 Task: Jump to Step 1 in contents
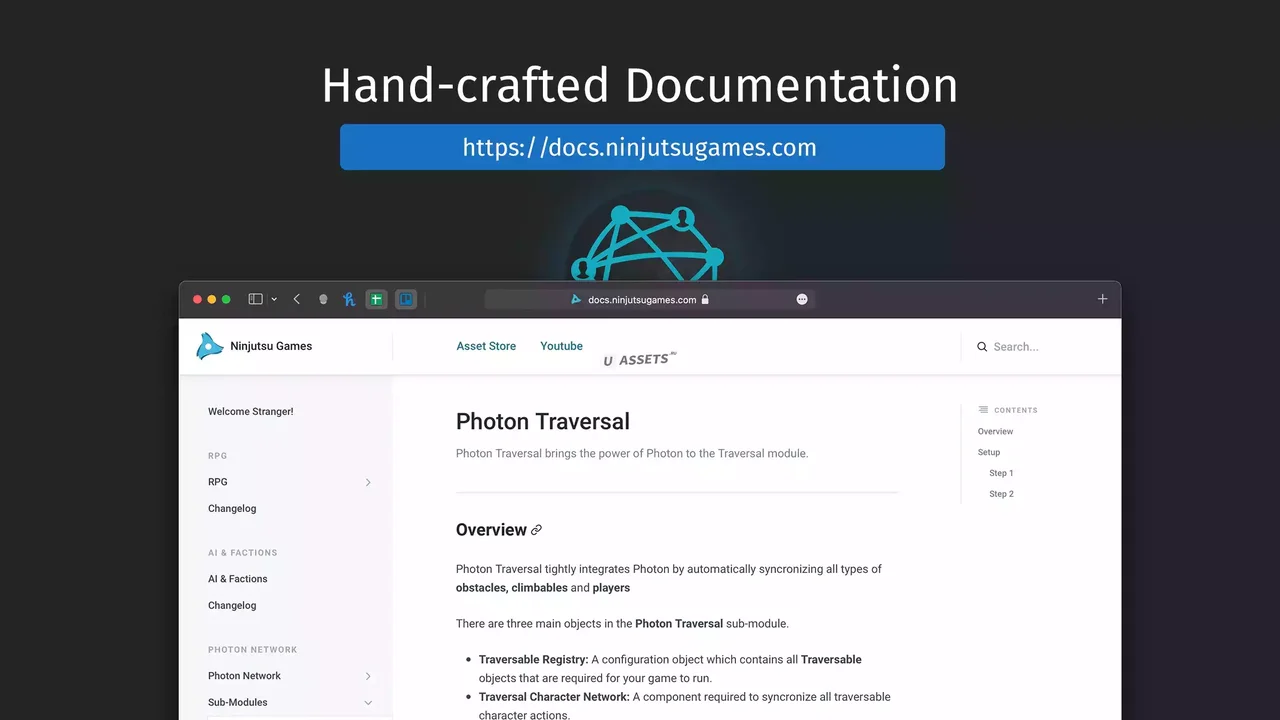pyautogui.click(x=1001, y=473)
